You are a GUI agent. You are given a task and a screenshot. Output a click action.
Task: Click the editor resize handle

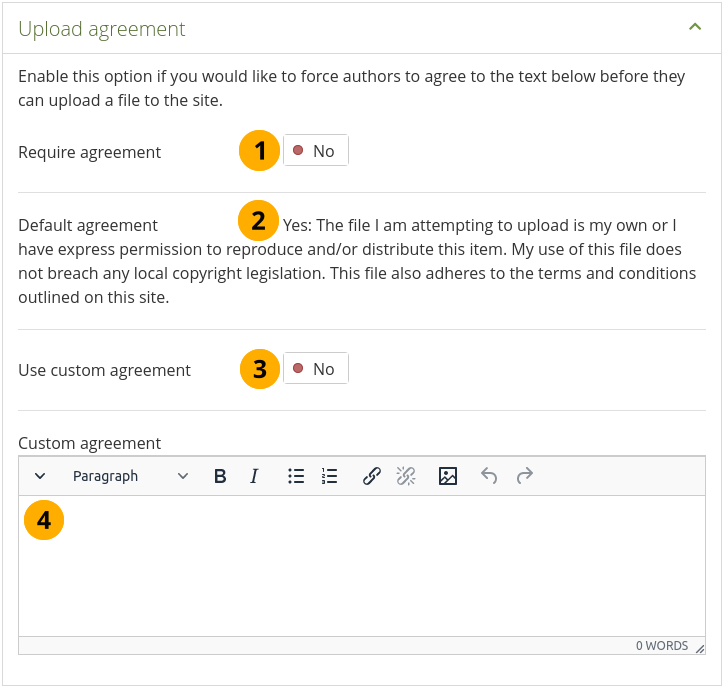[700, 648]
